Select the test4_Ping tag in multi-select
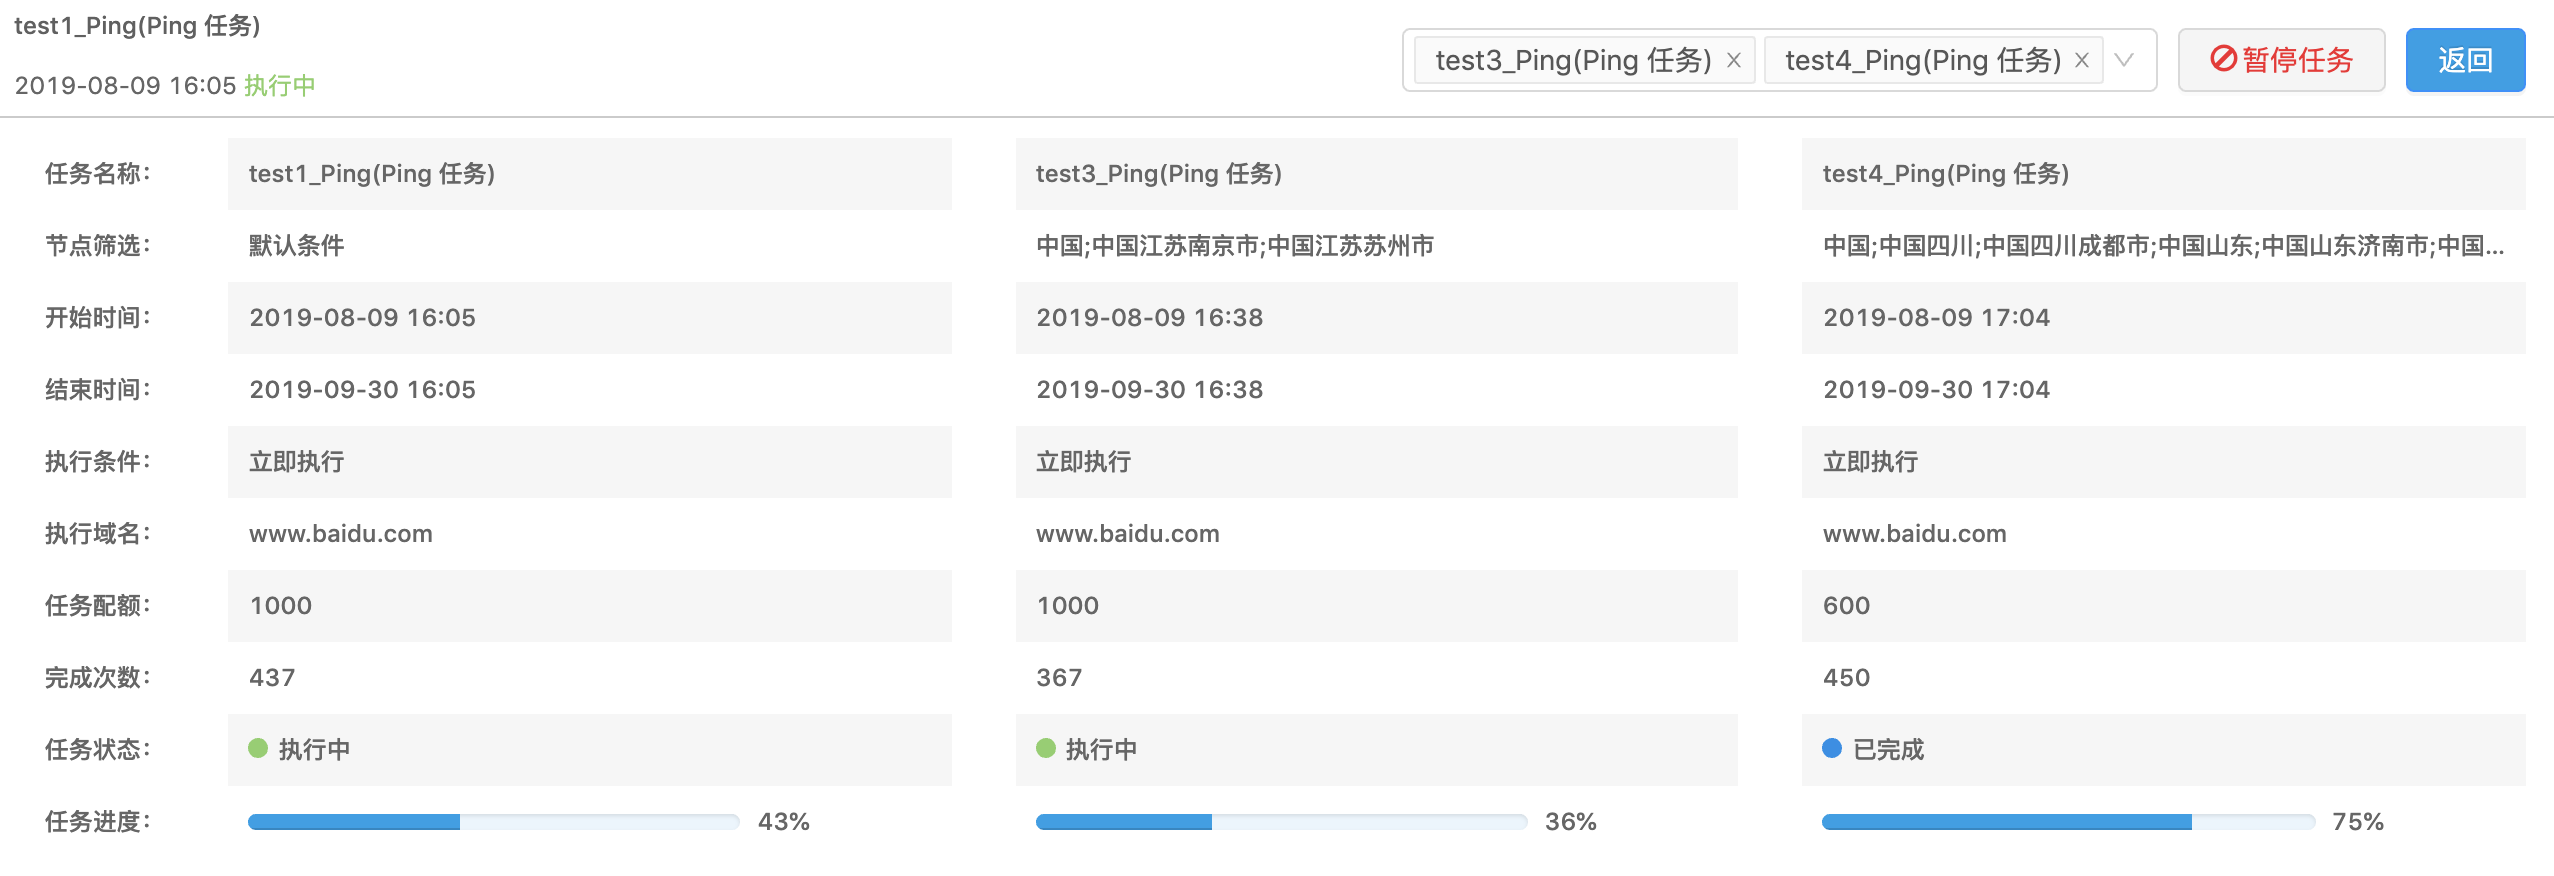2554x876 pixels. (1922, 61)
